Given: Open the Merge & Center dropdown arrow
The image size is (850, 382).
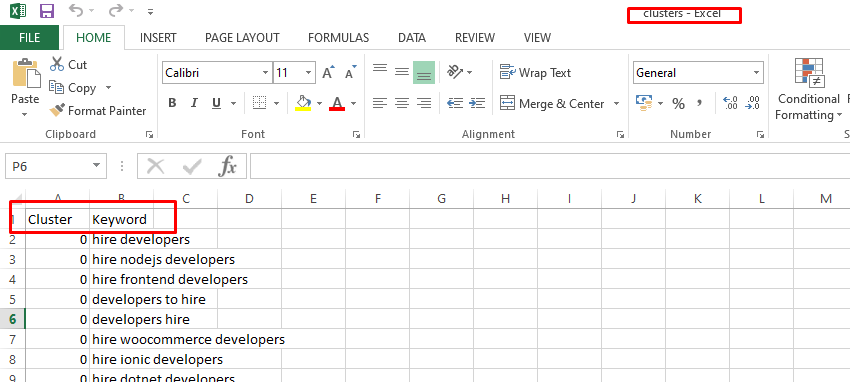Looking at the screenshot, I should 616,103.
